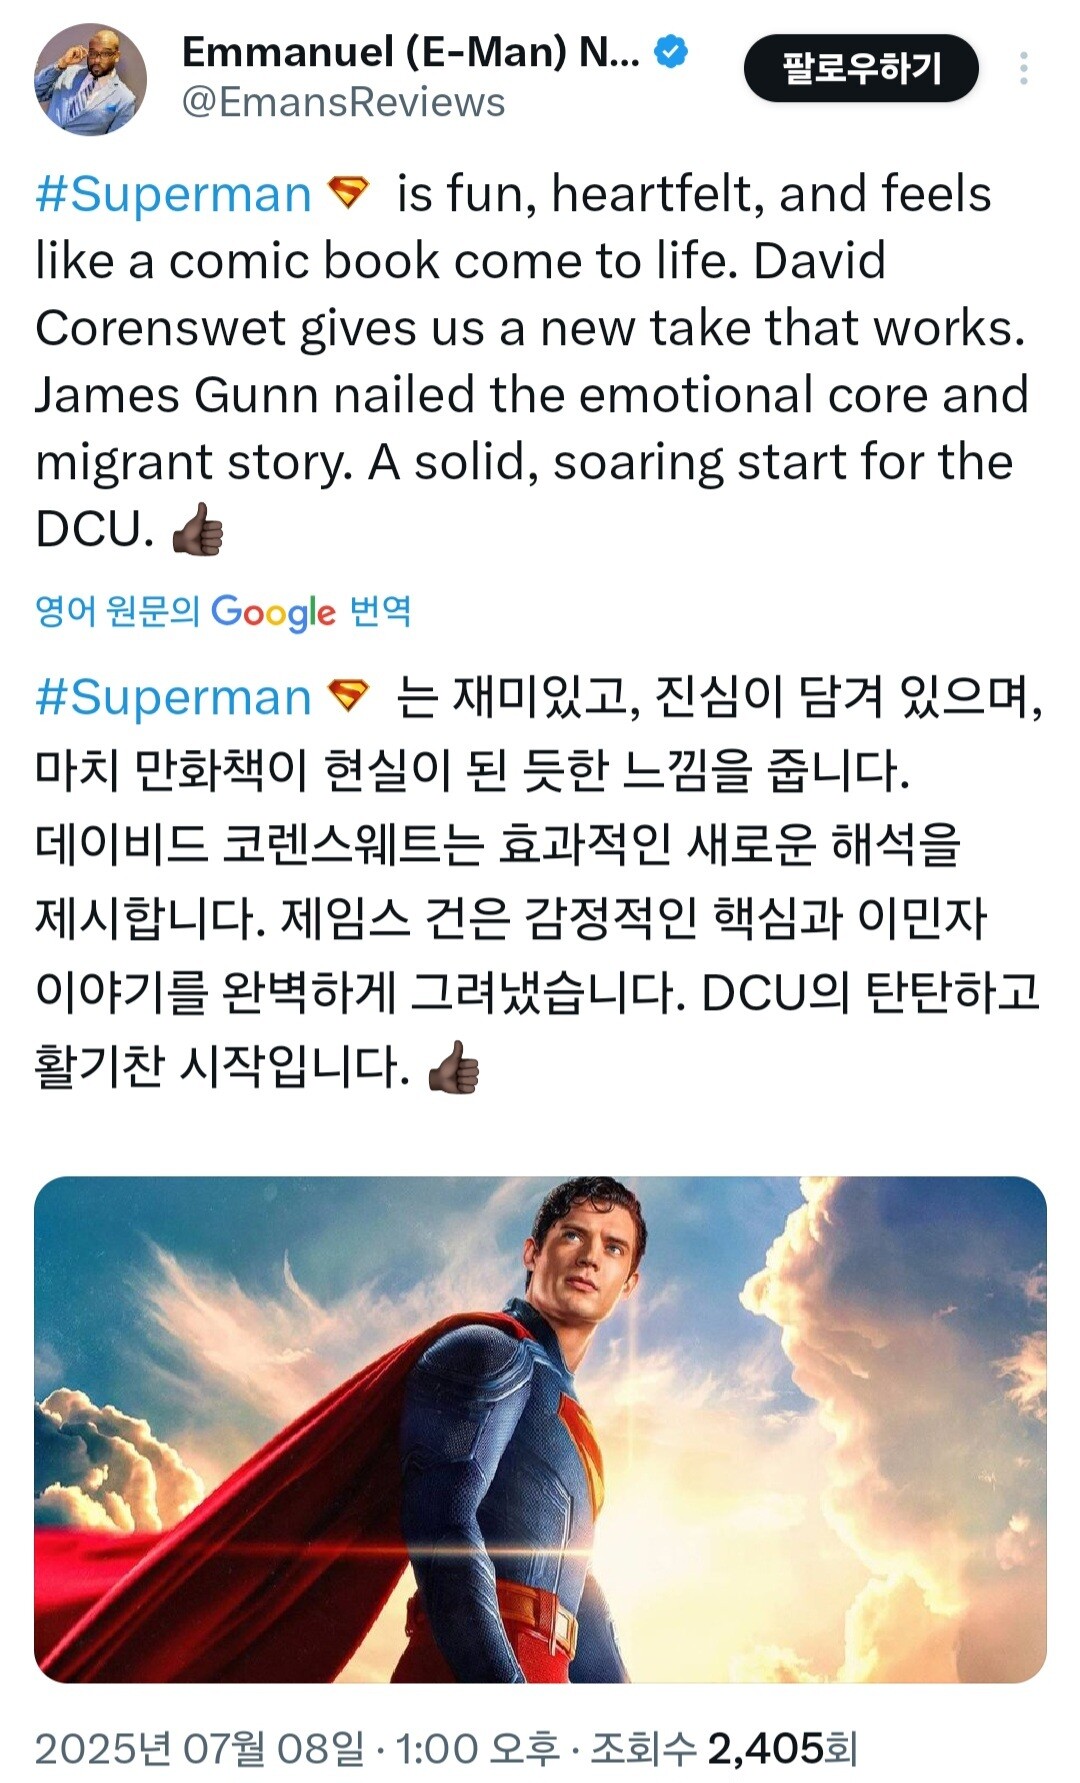
Task: Toggle translation via 번역 text
Action: [380, 610]
